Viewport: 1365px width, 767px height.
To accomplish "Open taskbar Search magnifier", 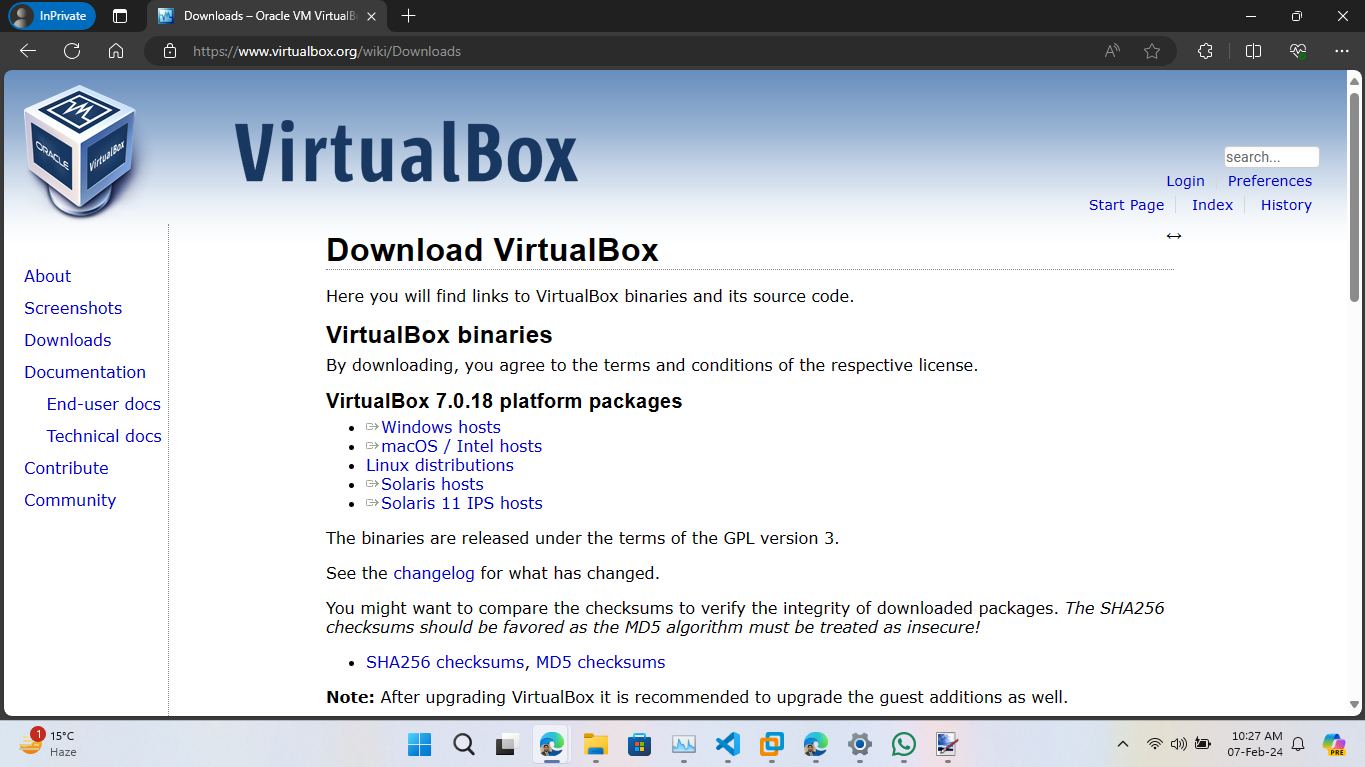I will pyautogui.click(x=464, y=744).
